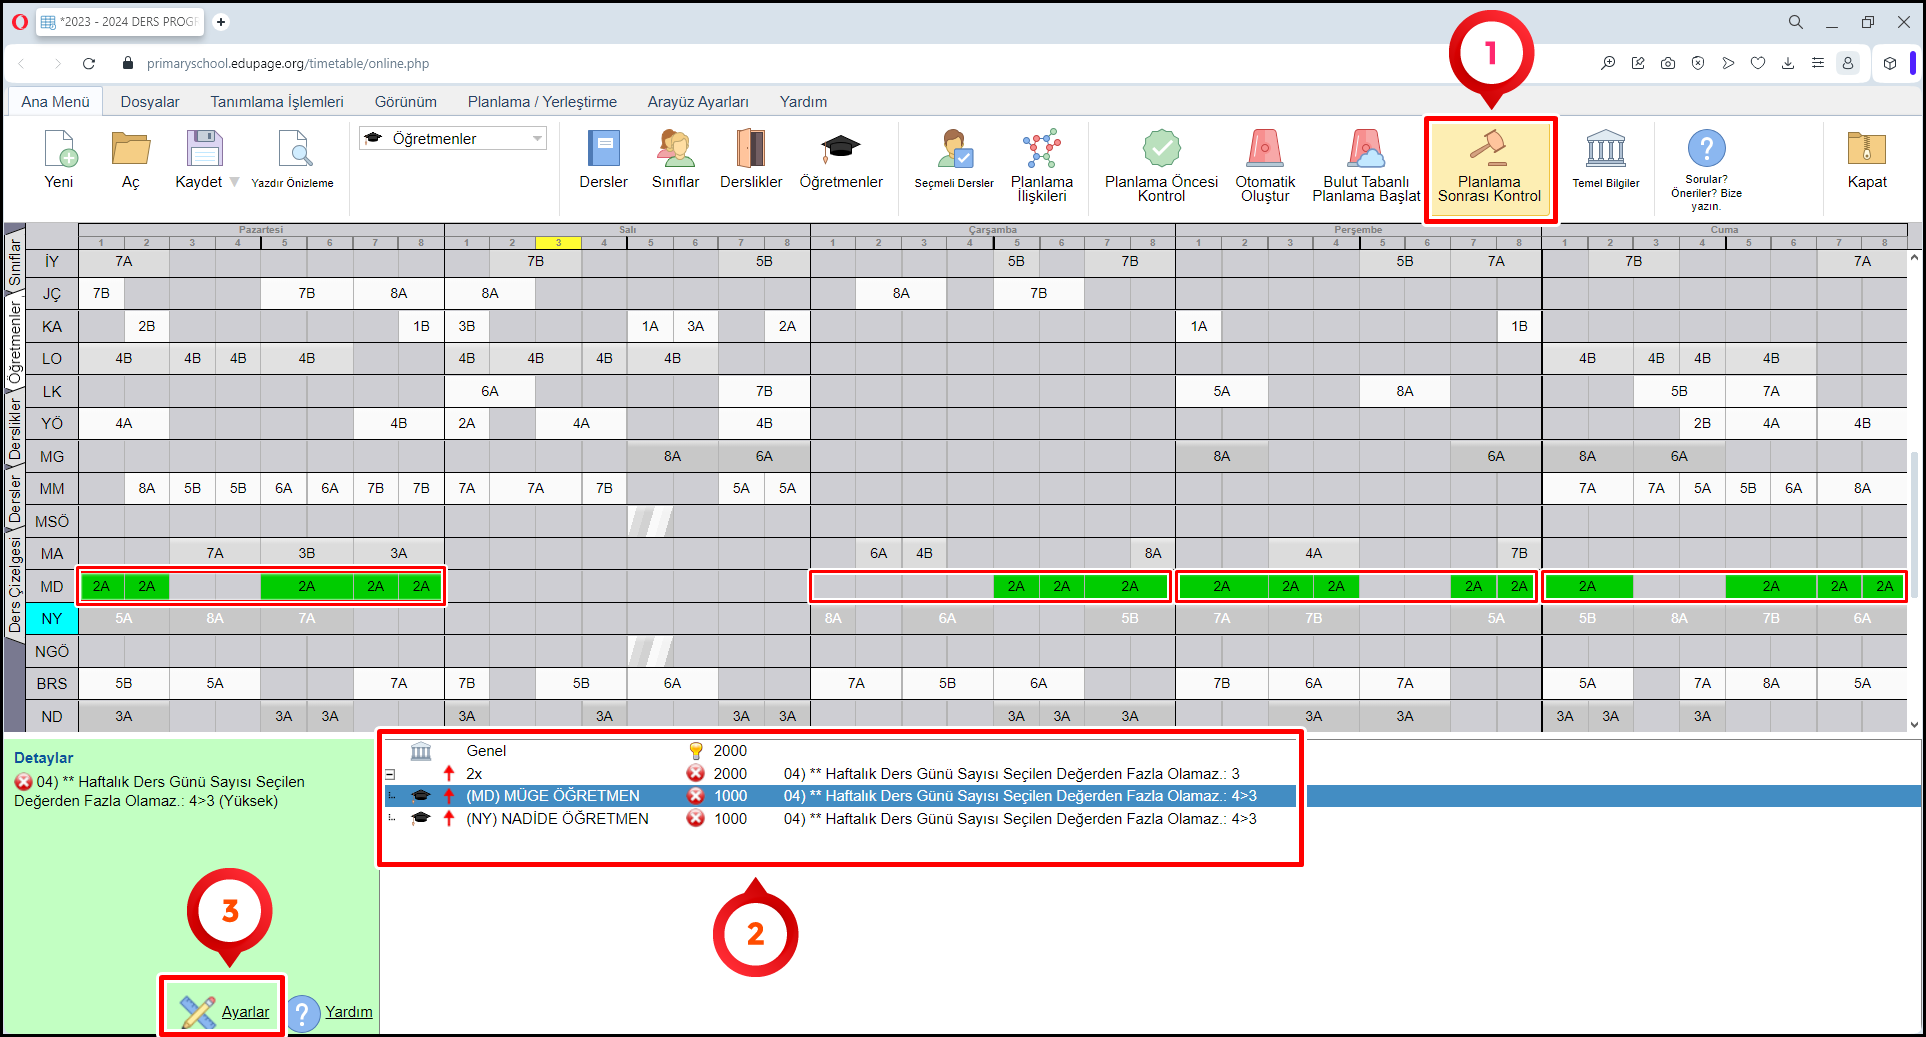This screenshot has height=1037, width=1926.
Task: Switch to the vertical Sınıflar side tab
Action: click(x=15, y=262)
